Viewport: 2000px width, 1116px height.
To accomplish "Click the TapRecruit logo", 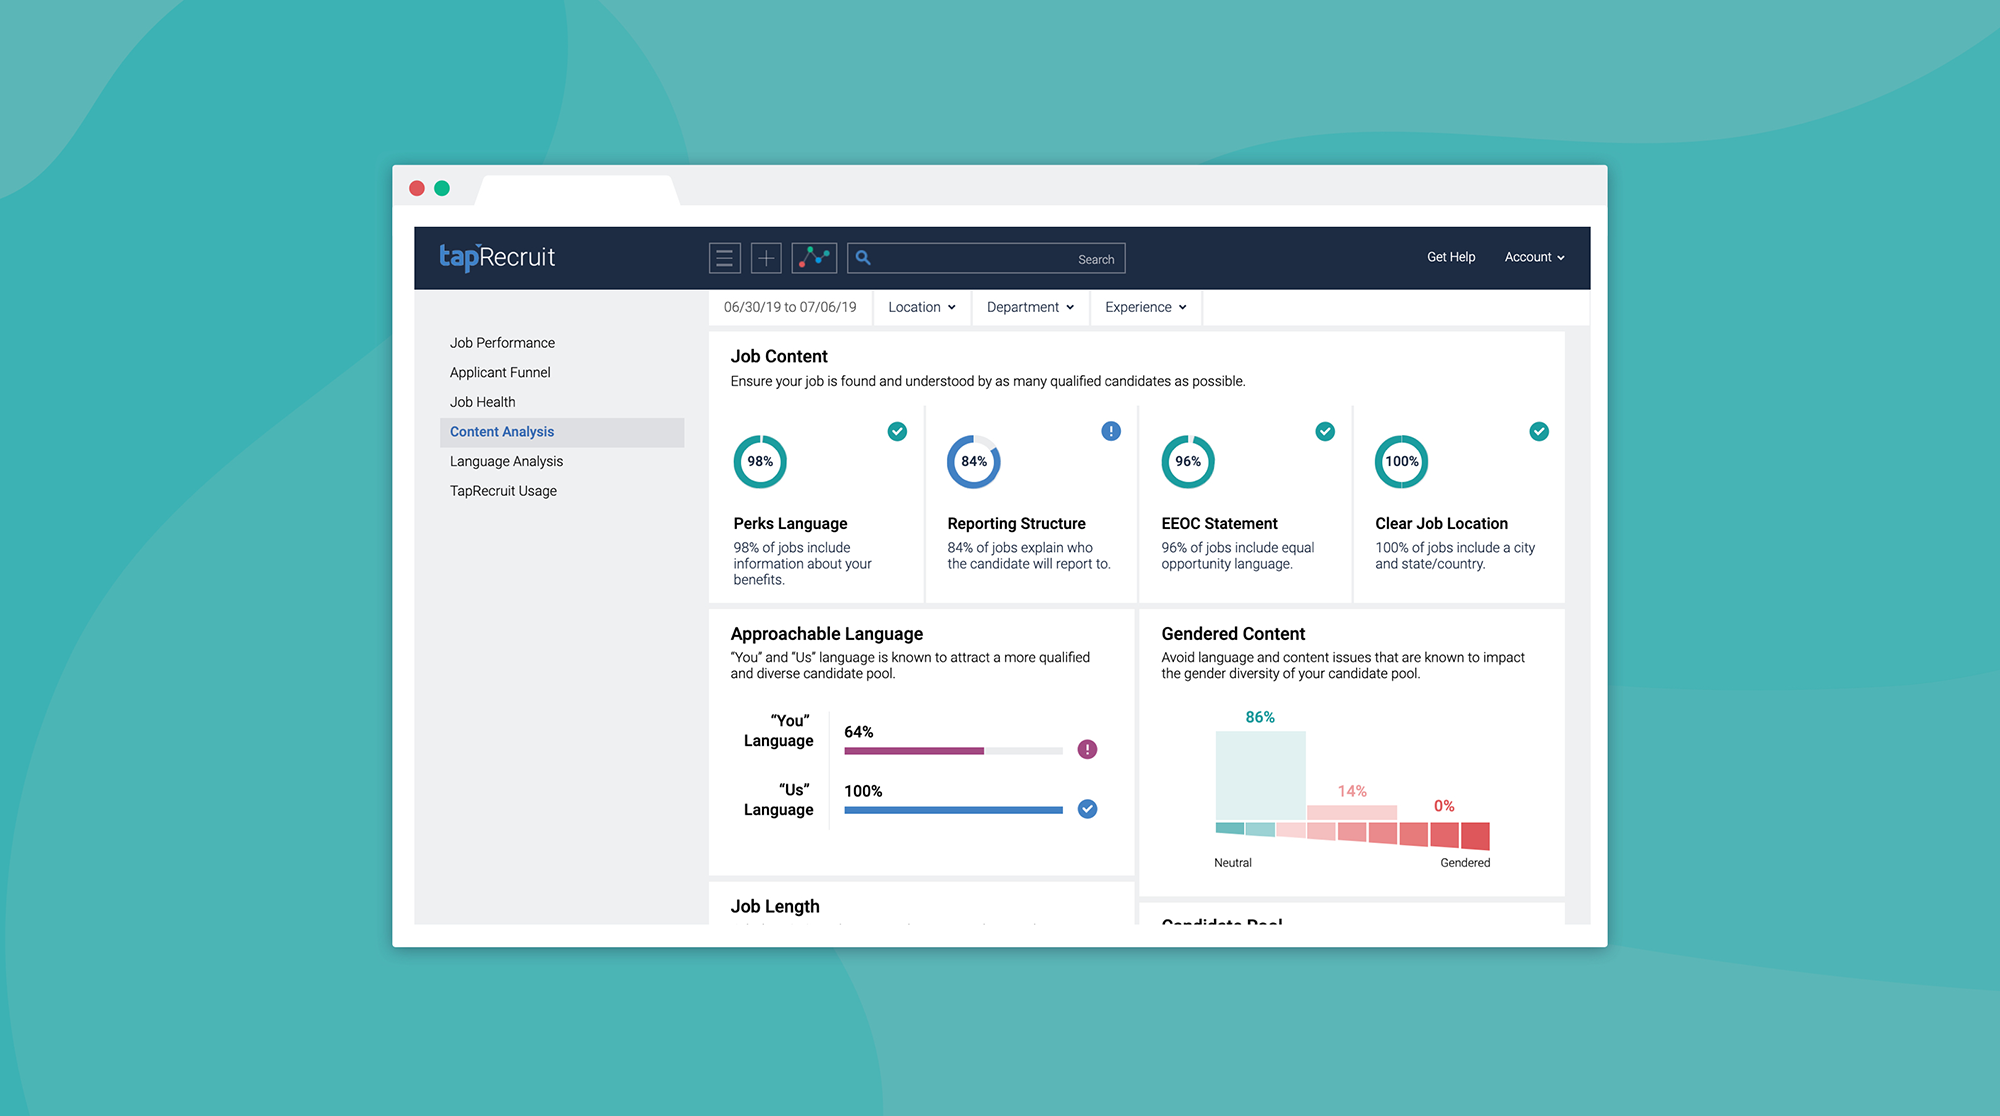I will 497,257.
